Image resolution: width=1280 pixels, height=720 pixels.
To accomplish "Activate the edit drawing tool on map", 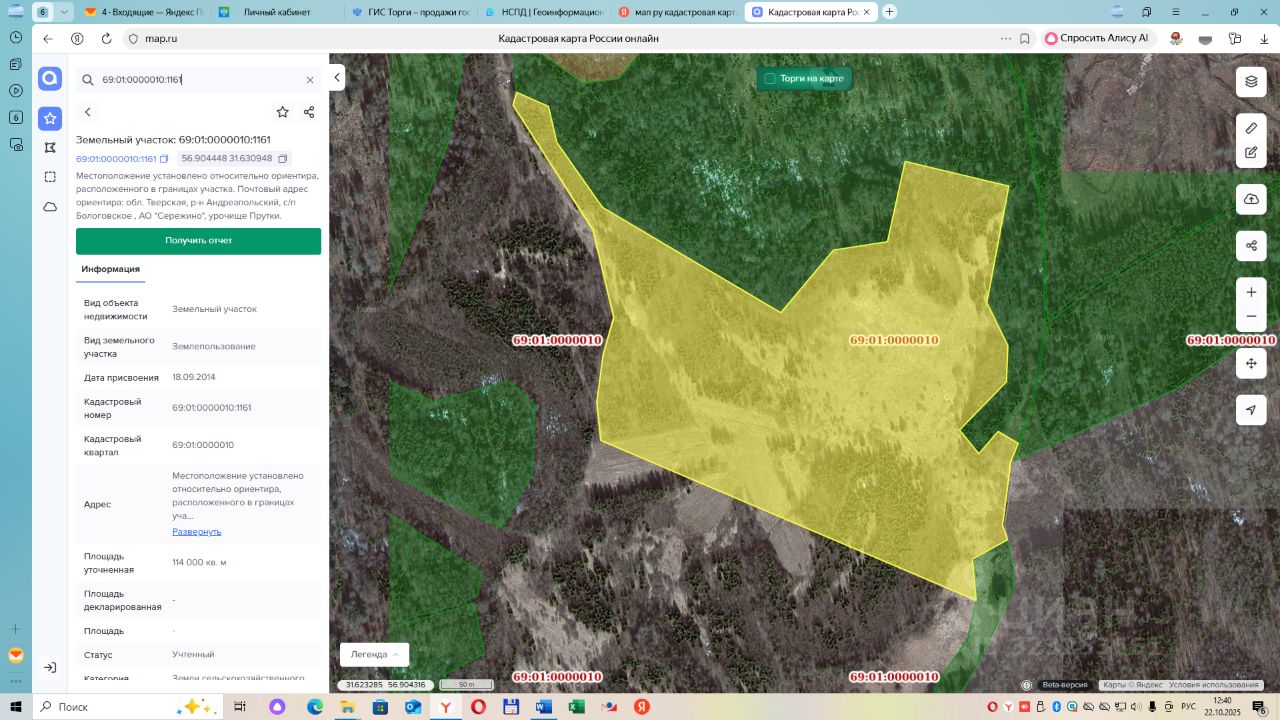I will [x=1251, y=153].
